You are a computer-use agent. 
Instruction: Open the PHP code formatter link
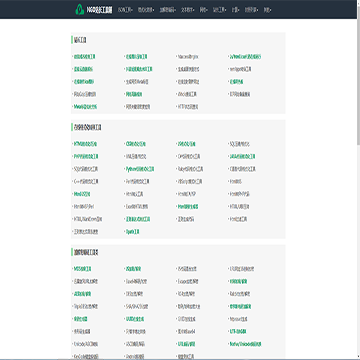(86, 156)
